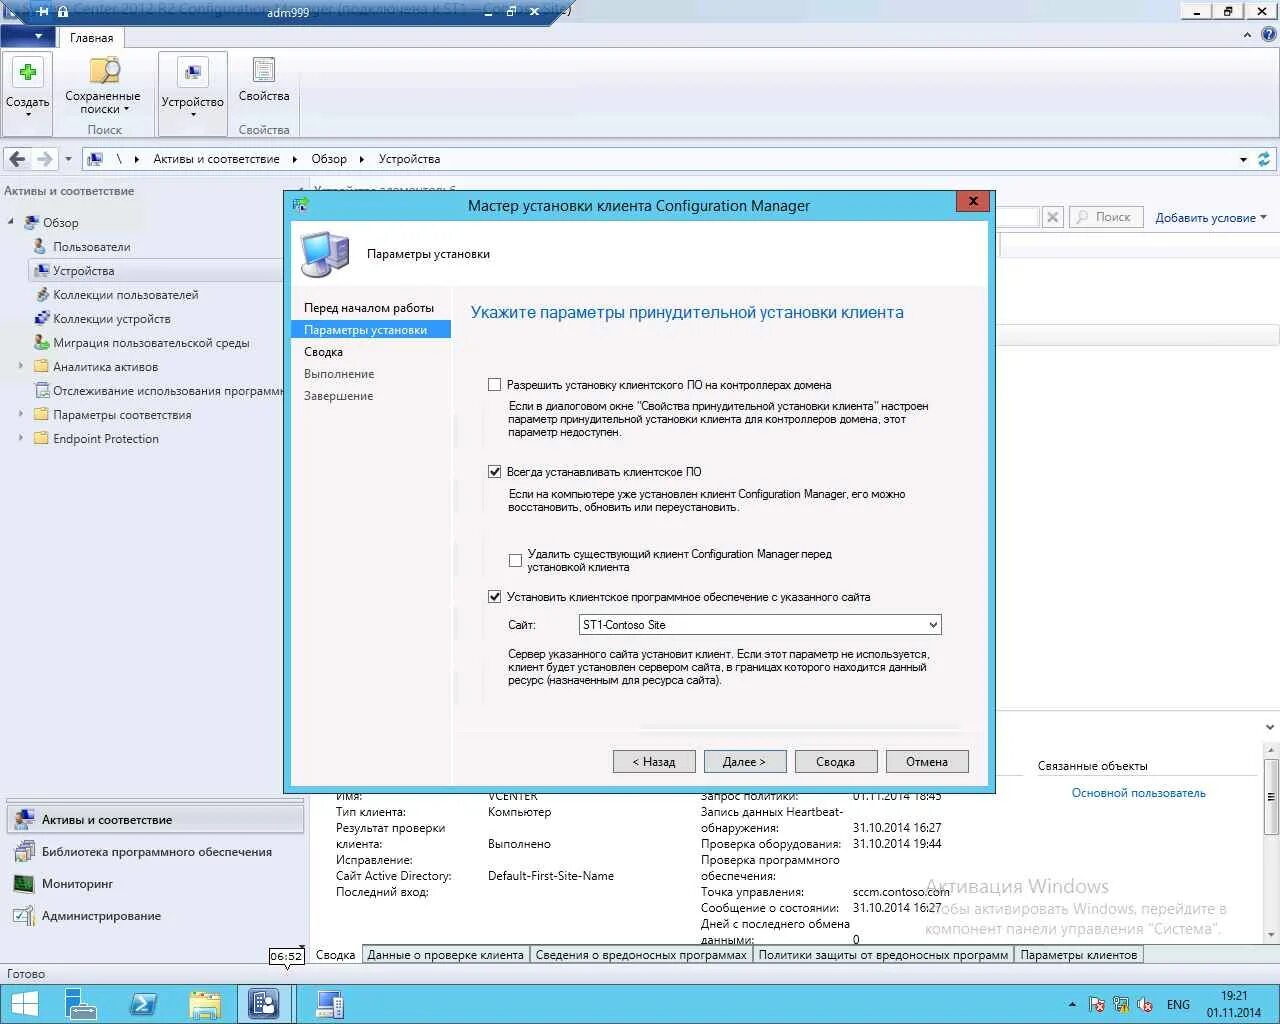Open Saved Searches folder icon in ribbon
Viewport: 1280px width, 1024px height.
(104, 71)
